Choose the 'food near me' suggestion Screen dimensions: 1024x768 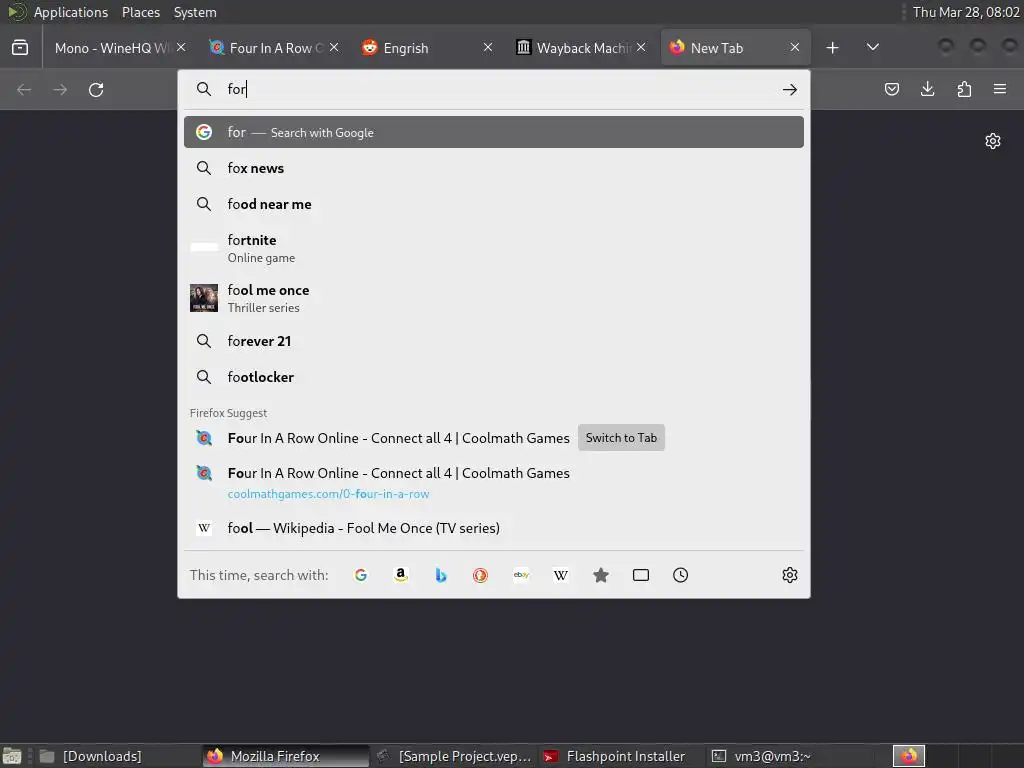pyautogui.click(x=494, y=204)
